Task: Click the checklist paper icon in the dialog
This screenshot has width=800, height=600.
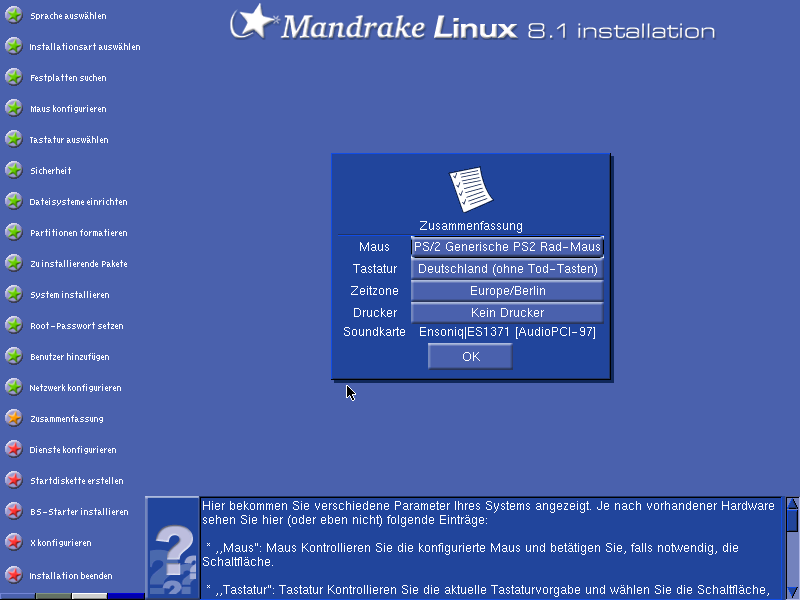Action: (471, 189)
